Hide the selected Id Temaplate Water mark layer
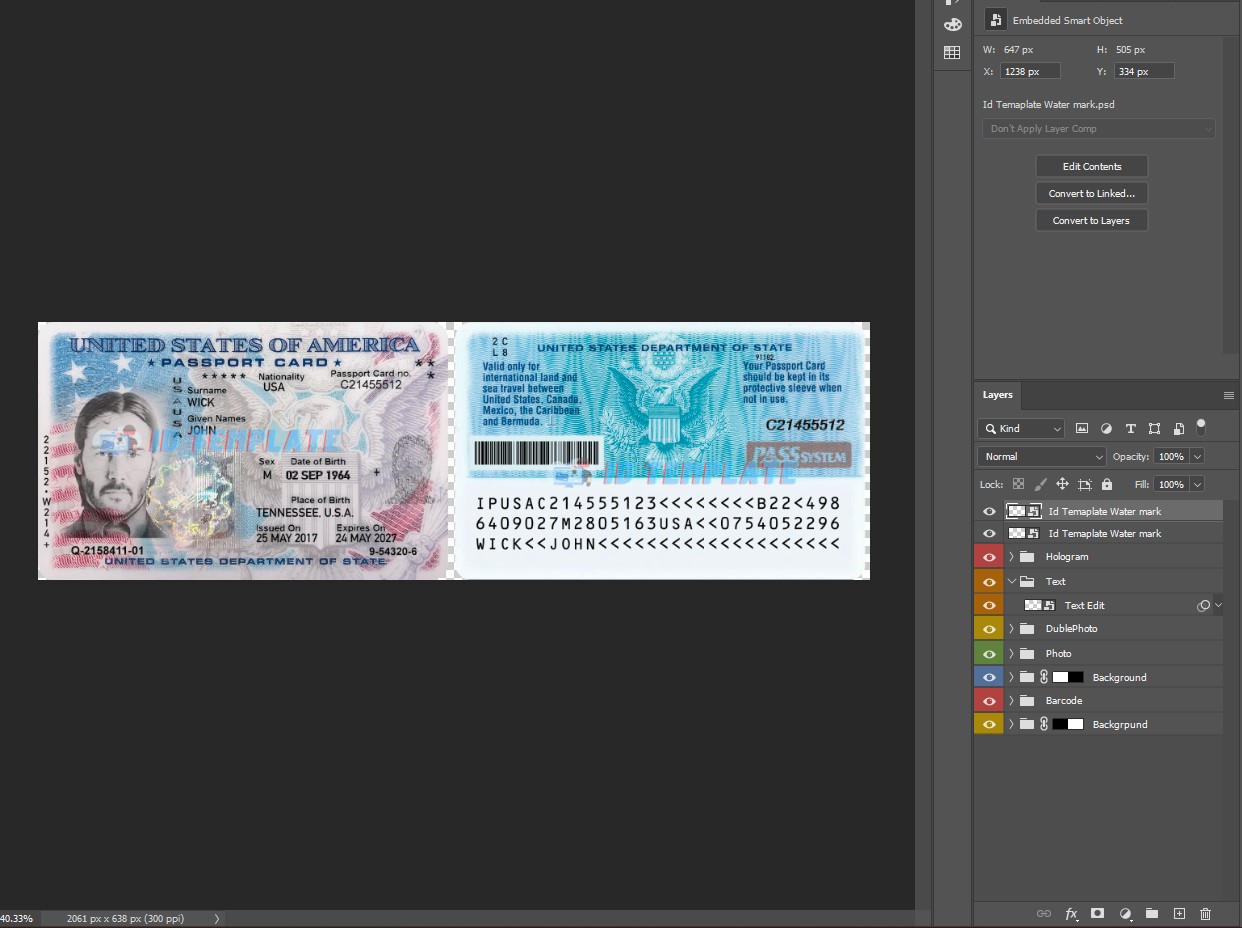This screenshot has width=1242, height=928. tap(989, 511)
